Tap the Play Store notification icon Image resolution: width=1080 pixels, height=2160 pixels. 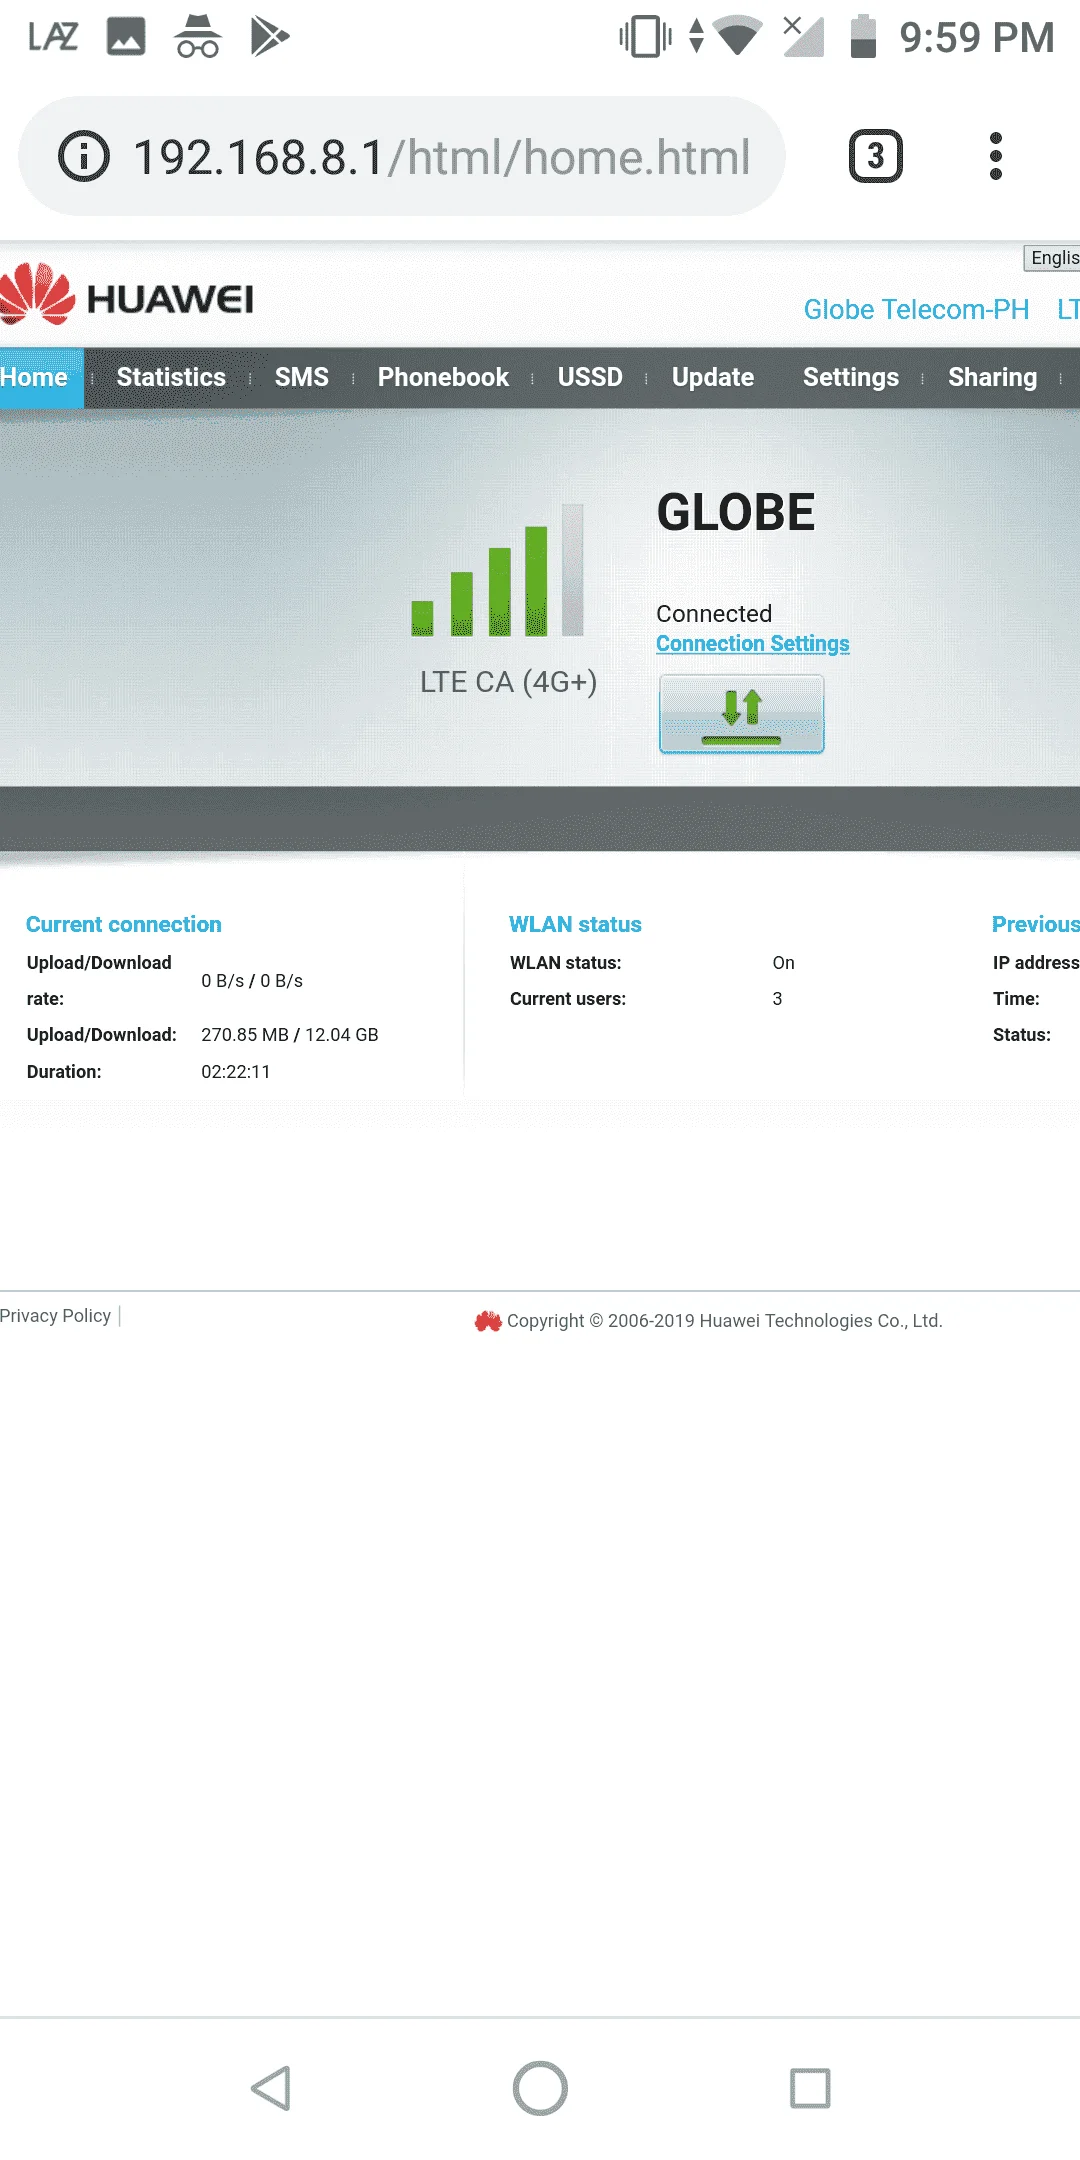pos(269,37)
